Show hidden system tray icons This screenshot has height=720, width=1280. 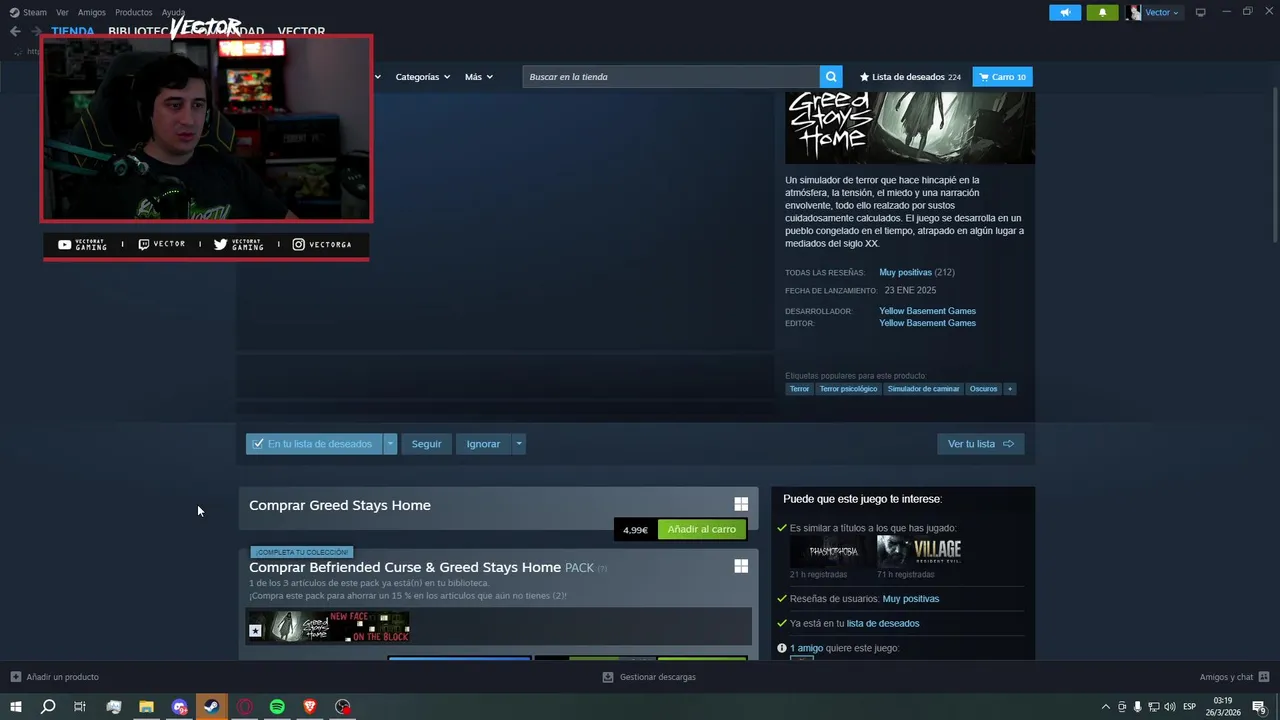click(1105, 707)
